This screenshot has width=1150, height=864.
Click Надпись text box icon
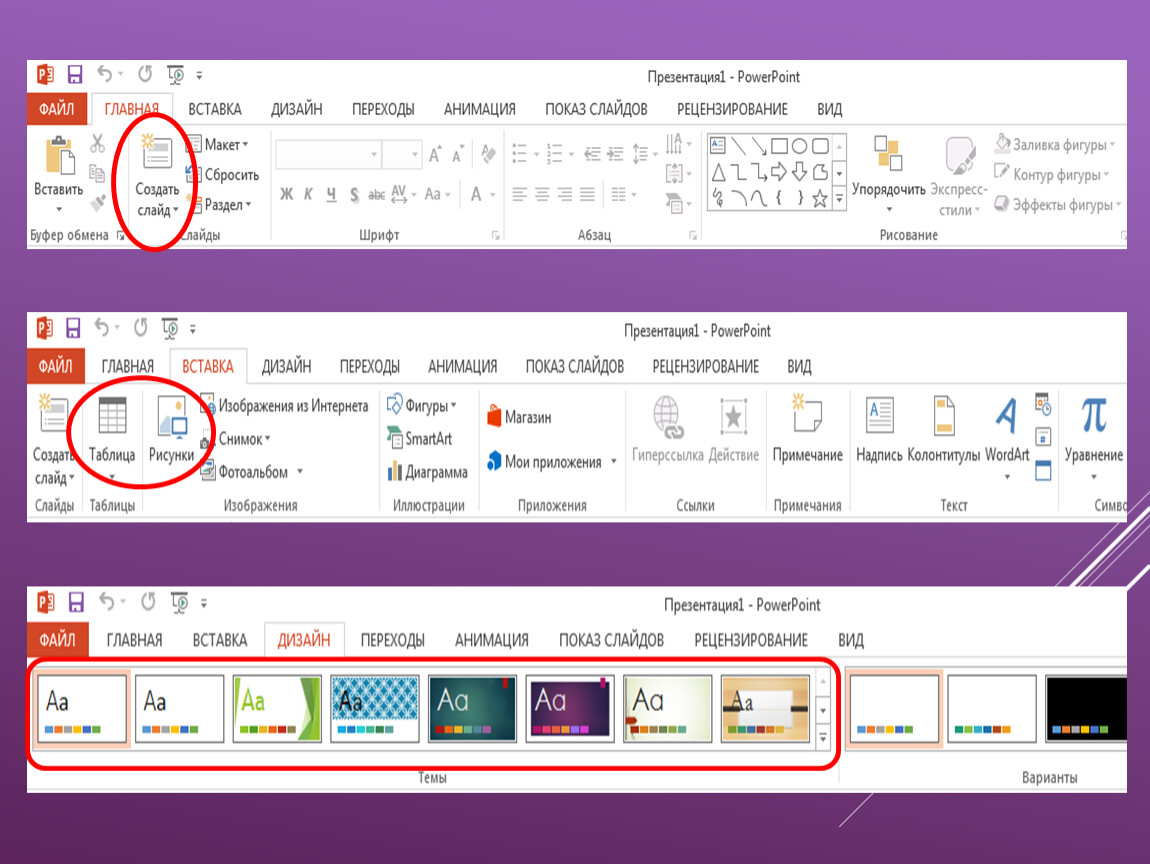pos(879,415)
